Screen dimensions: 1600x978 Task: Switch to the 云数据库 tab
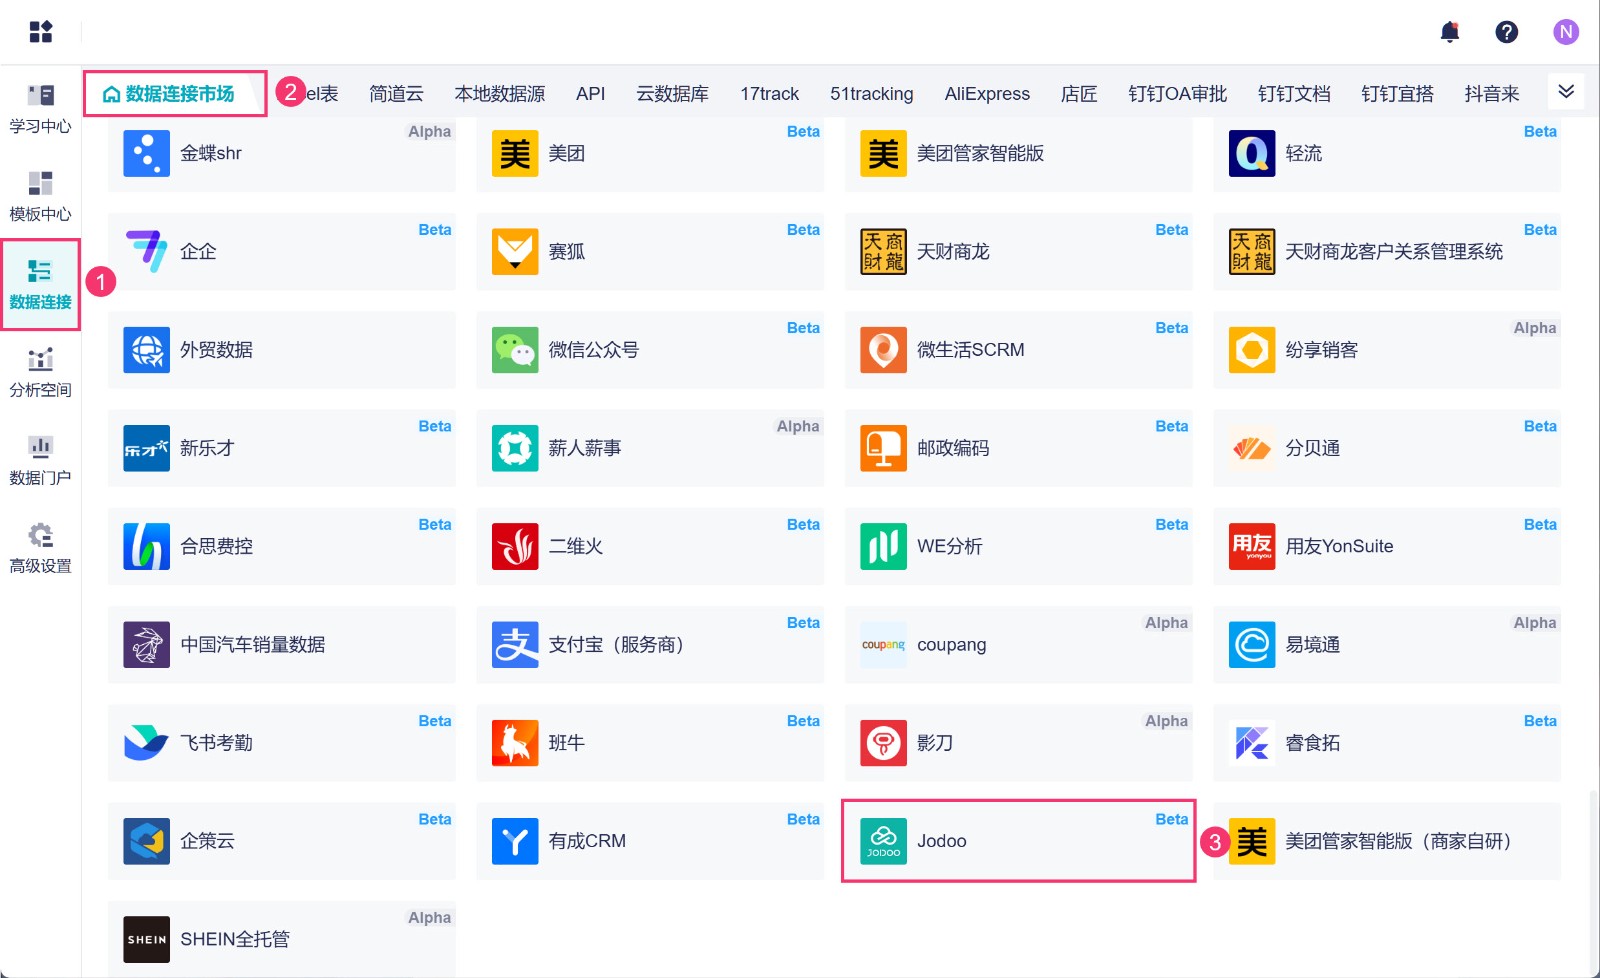tap(673, 93)
